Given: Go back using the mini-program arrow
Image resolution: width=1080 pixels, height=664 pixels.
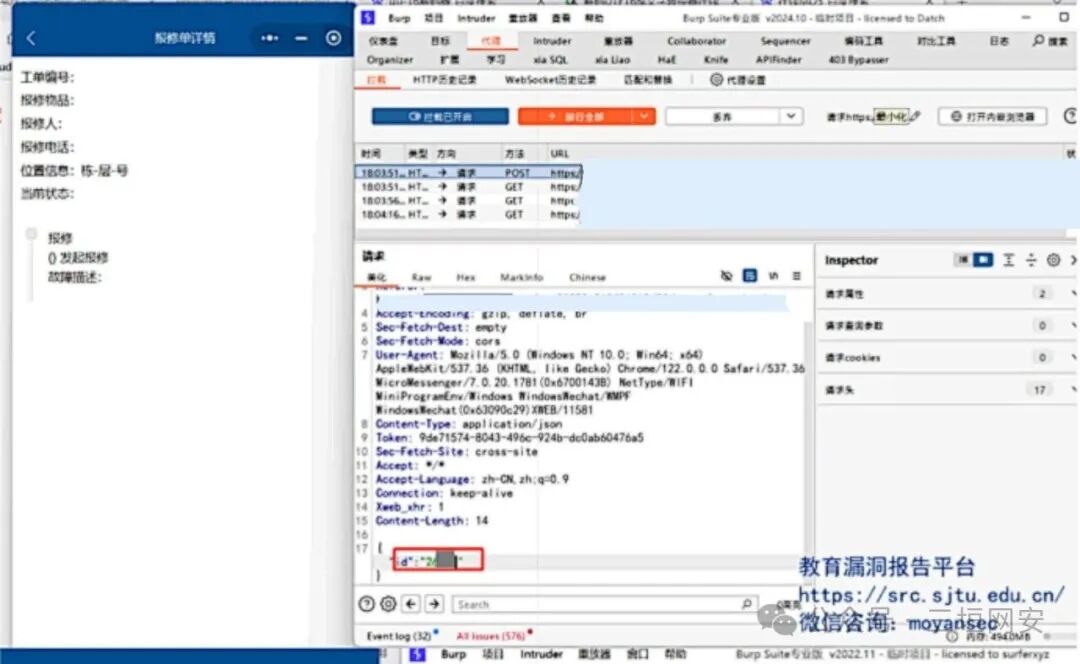Looking at the screenshot, I should point(31,39).
